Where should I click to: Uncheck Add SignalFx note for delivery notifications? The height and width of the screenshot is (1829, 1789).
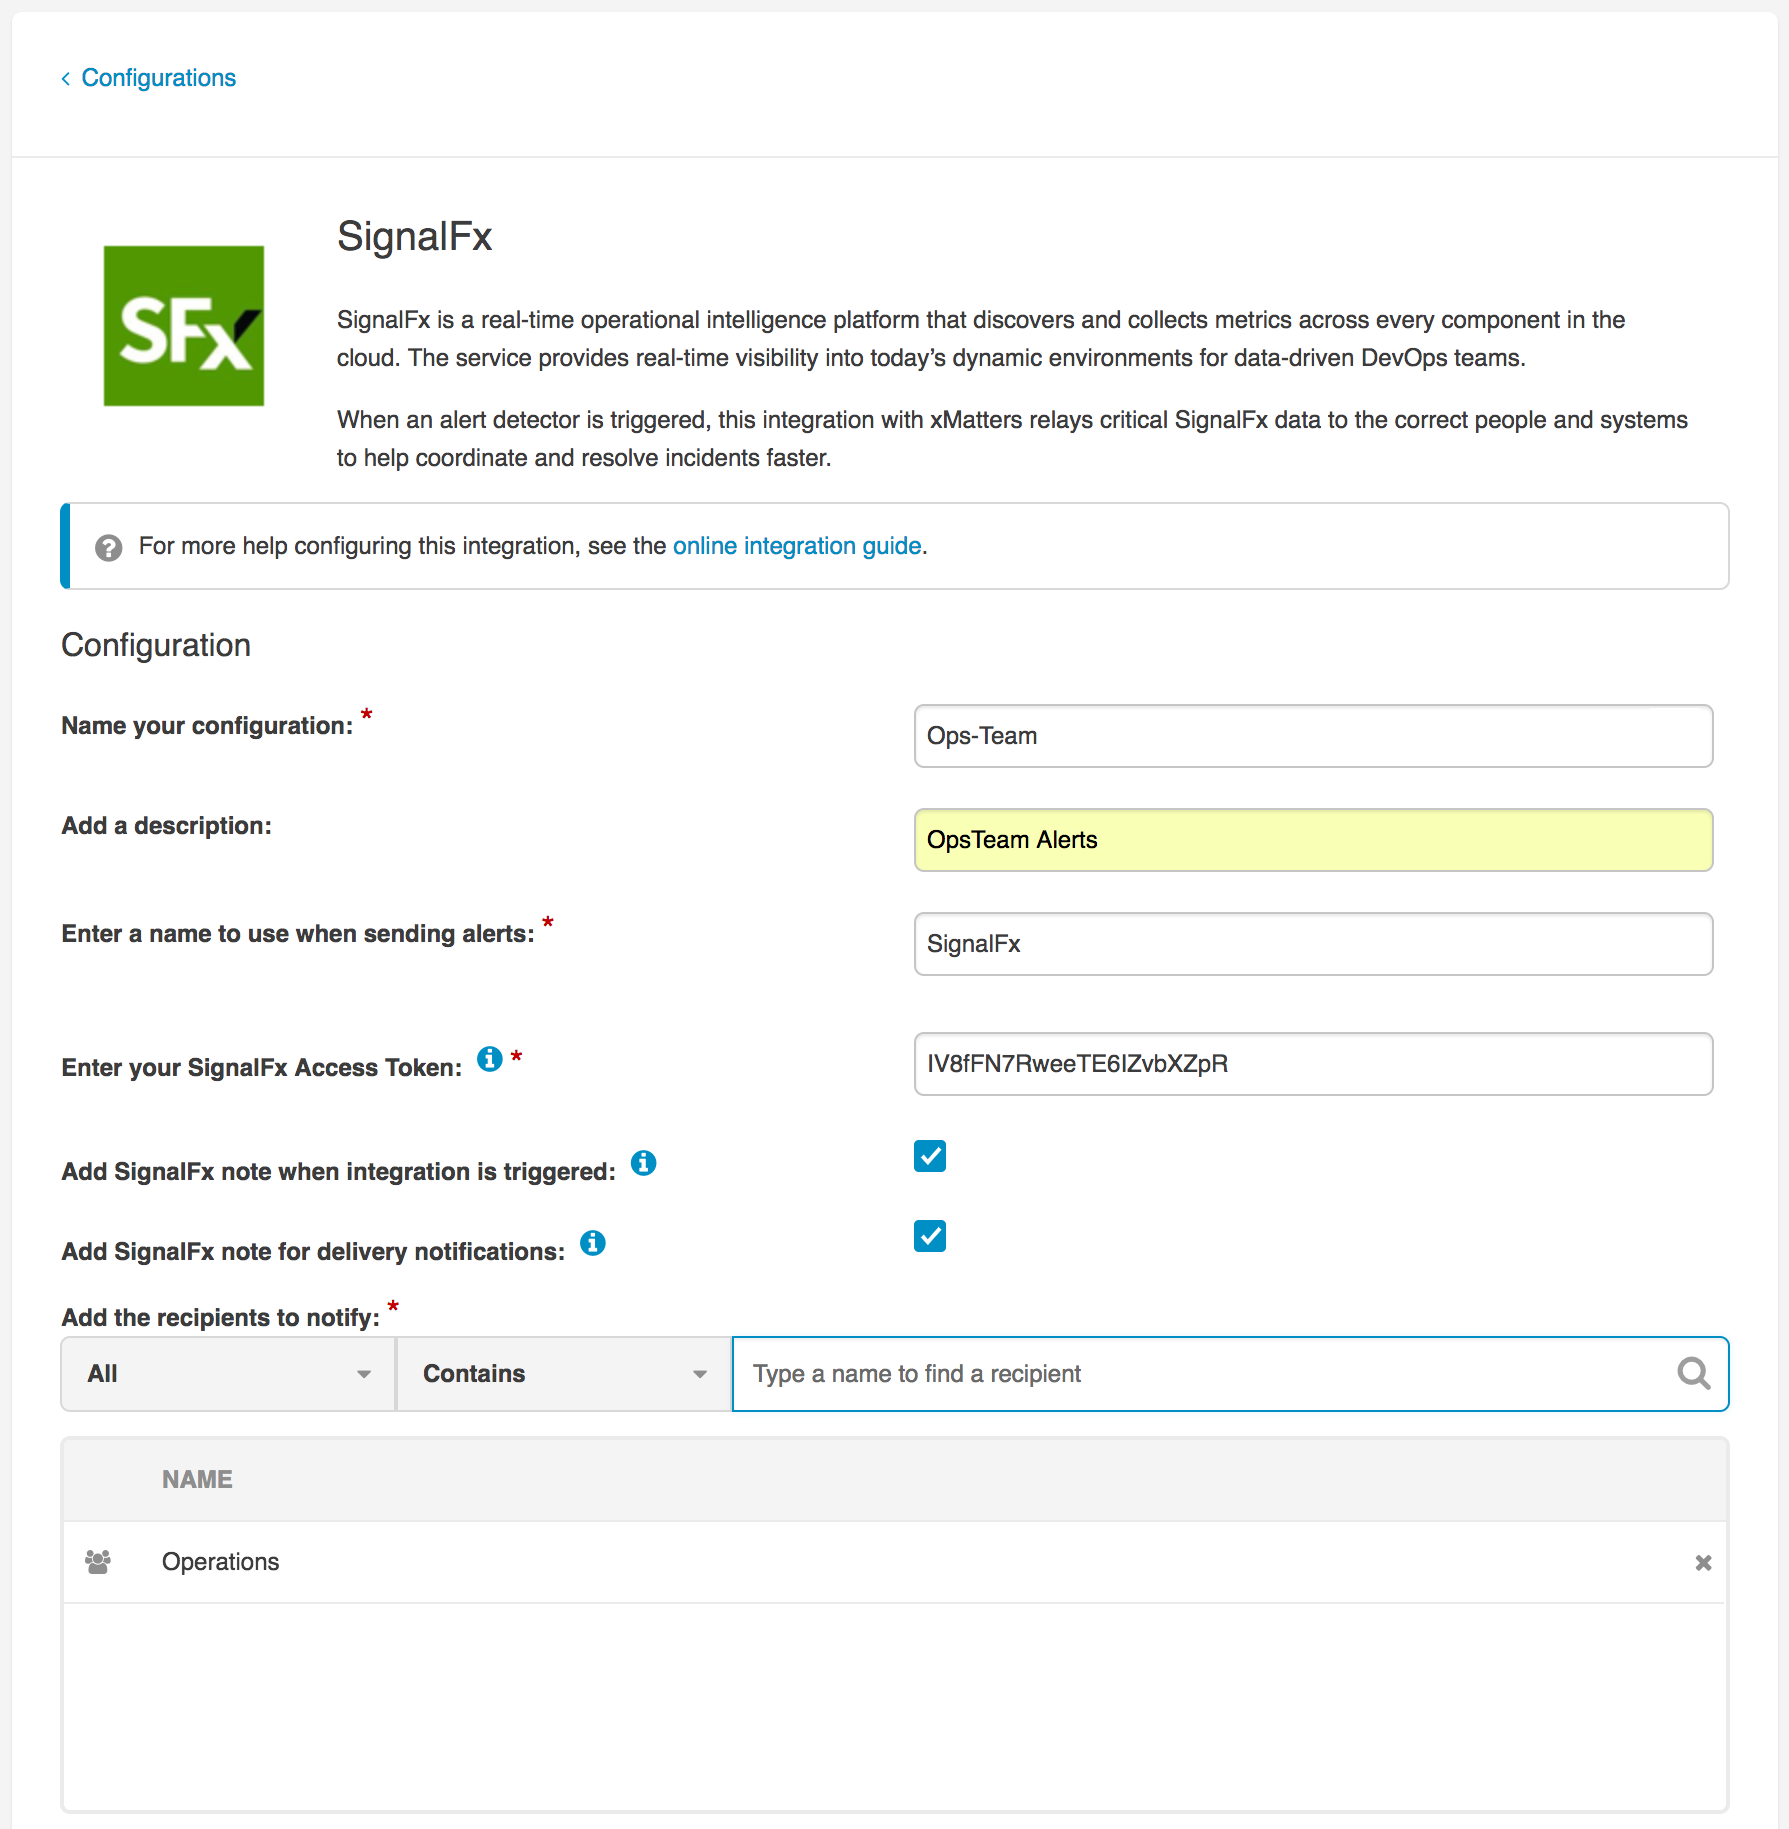tap(930, 1236)
